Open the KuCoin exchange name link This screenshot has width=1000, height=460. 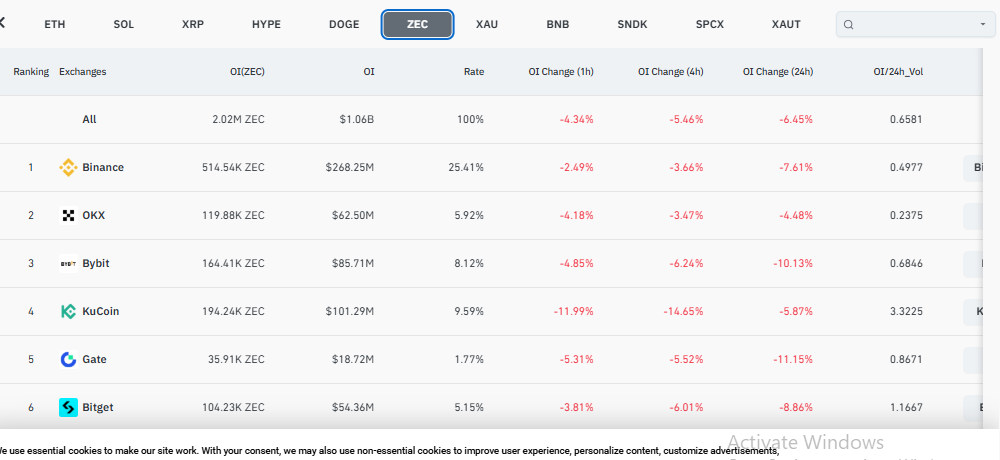point(101,311)
